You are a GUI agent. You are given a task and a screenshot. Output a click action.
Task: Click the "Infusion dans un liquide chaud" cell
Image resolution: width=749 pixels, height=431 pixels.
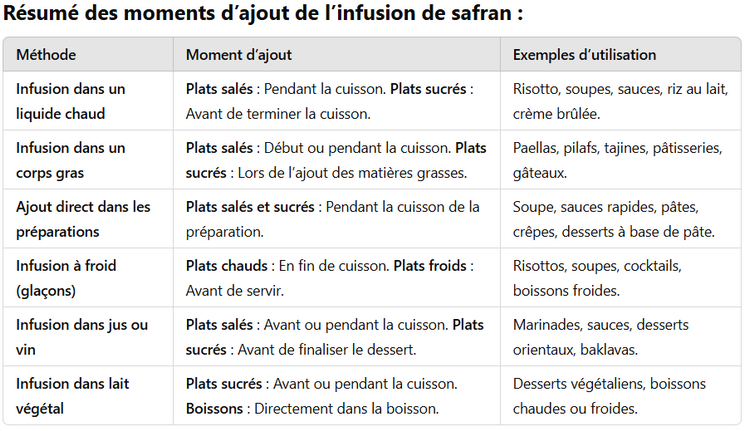pyautogui.click(x=70, y=101)
